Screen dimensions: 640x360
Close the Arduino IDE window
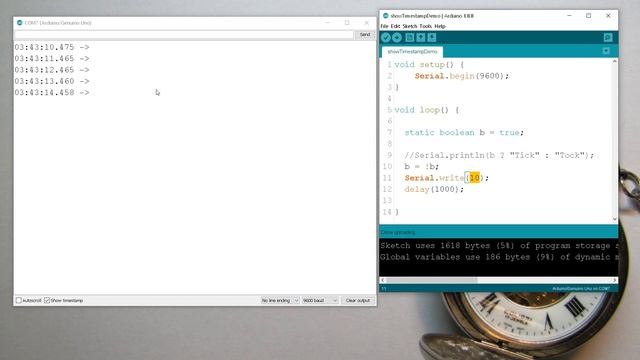point(608,16)
